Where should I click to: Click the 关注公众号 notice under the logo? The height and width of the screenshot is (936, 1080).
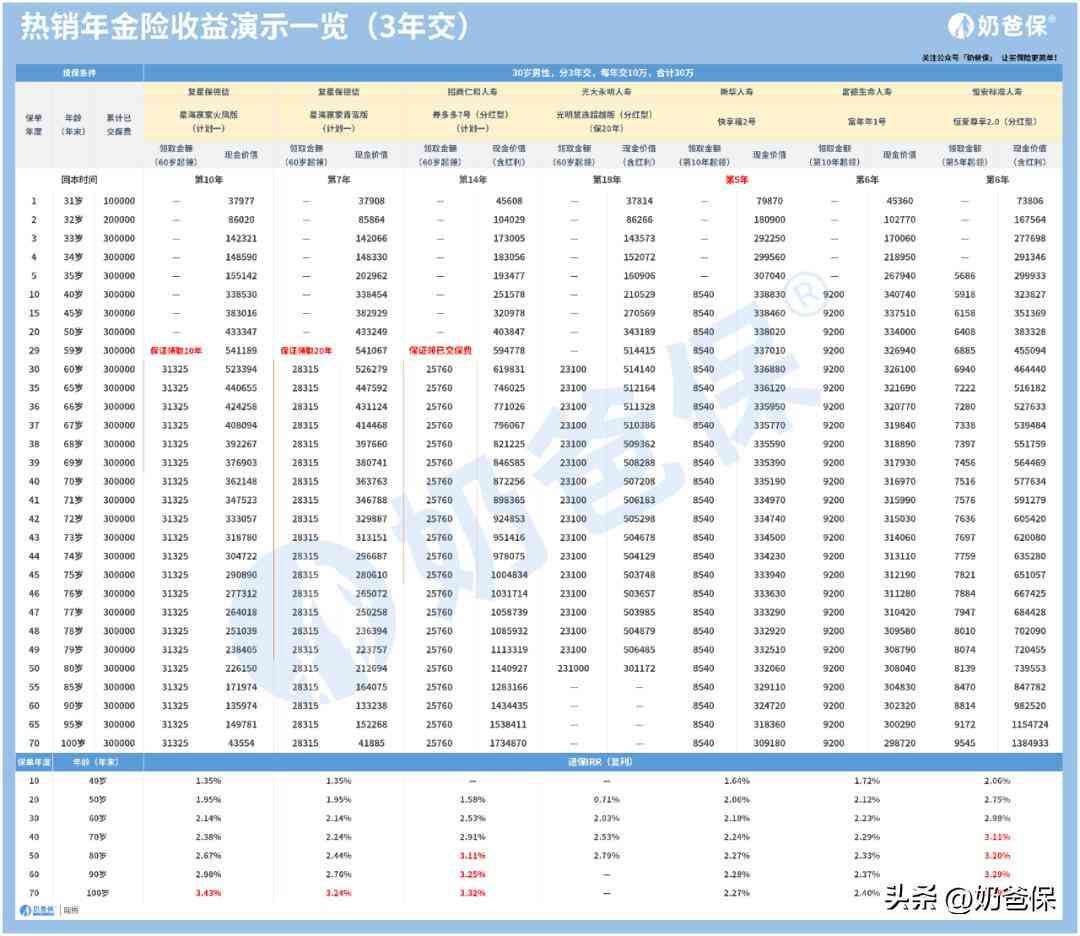point(988,58)
